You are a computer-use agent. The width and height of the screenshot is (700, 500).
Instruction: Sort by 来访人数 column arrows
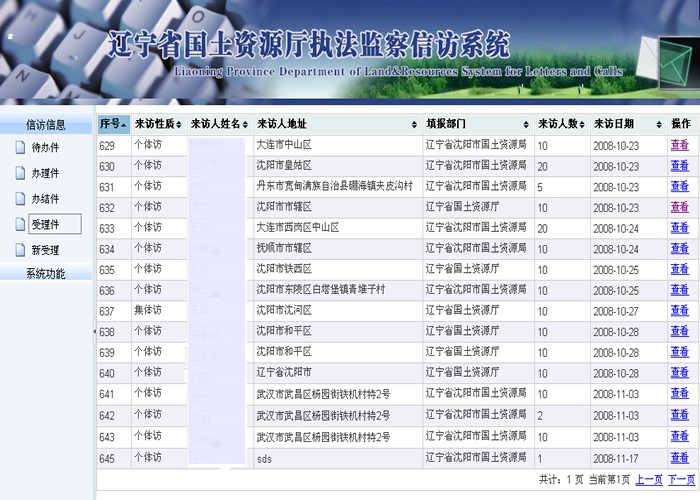pyautogui.click(x=582, y=125)
